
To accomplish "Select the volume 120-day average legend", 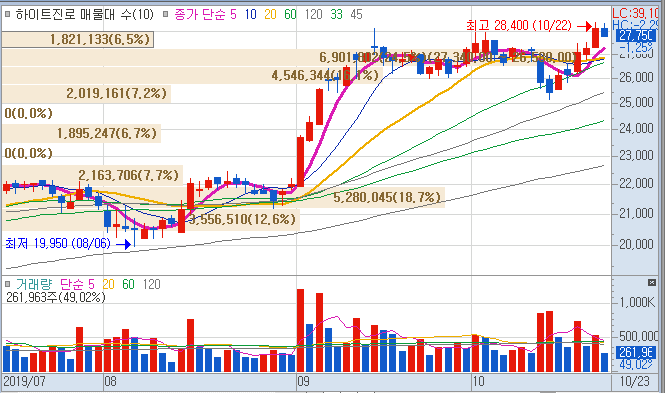I will coord(151,284).
